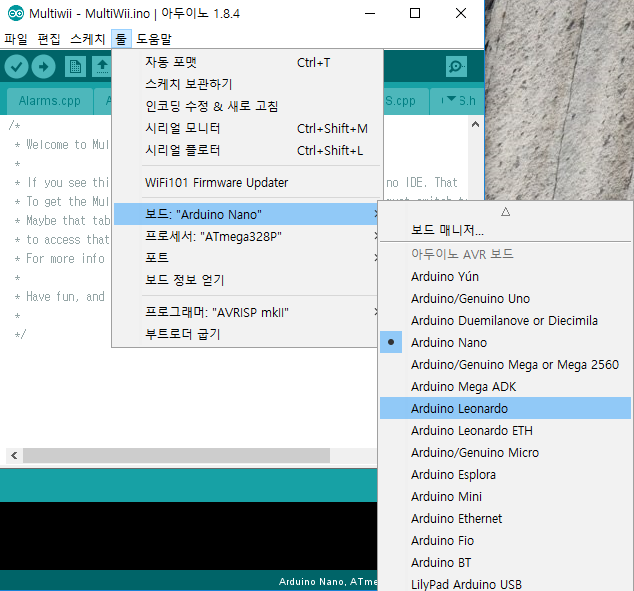Launch WiFi101 Firmware Updater
This screenshot has height=591, width=634.
(x=248, y=183)
